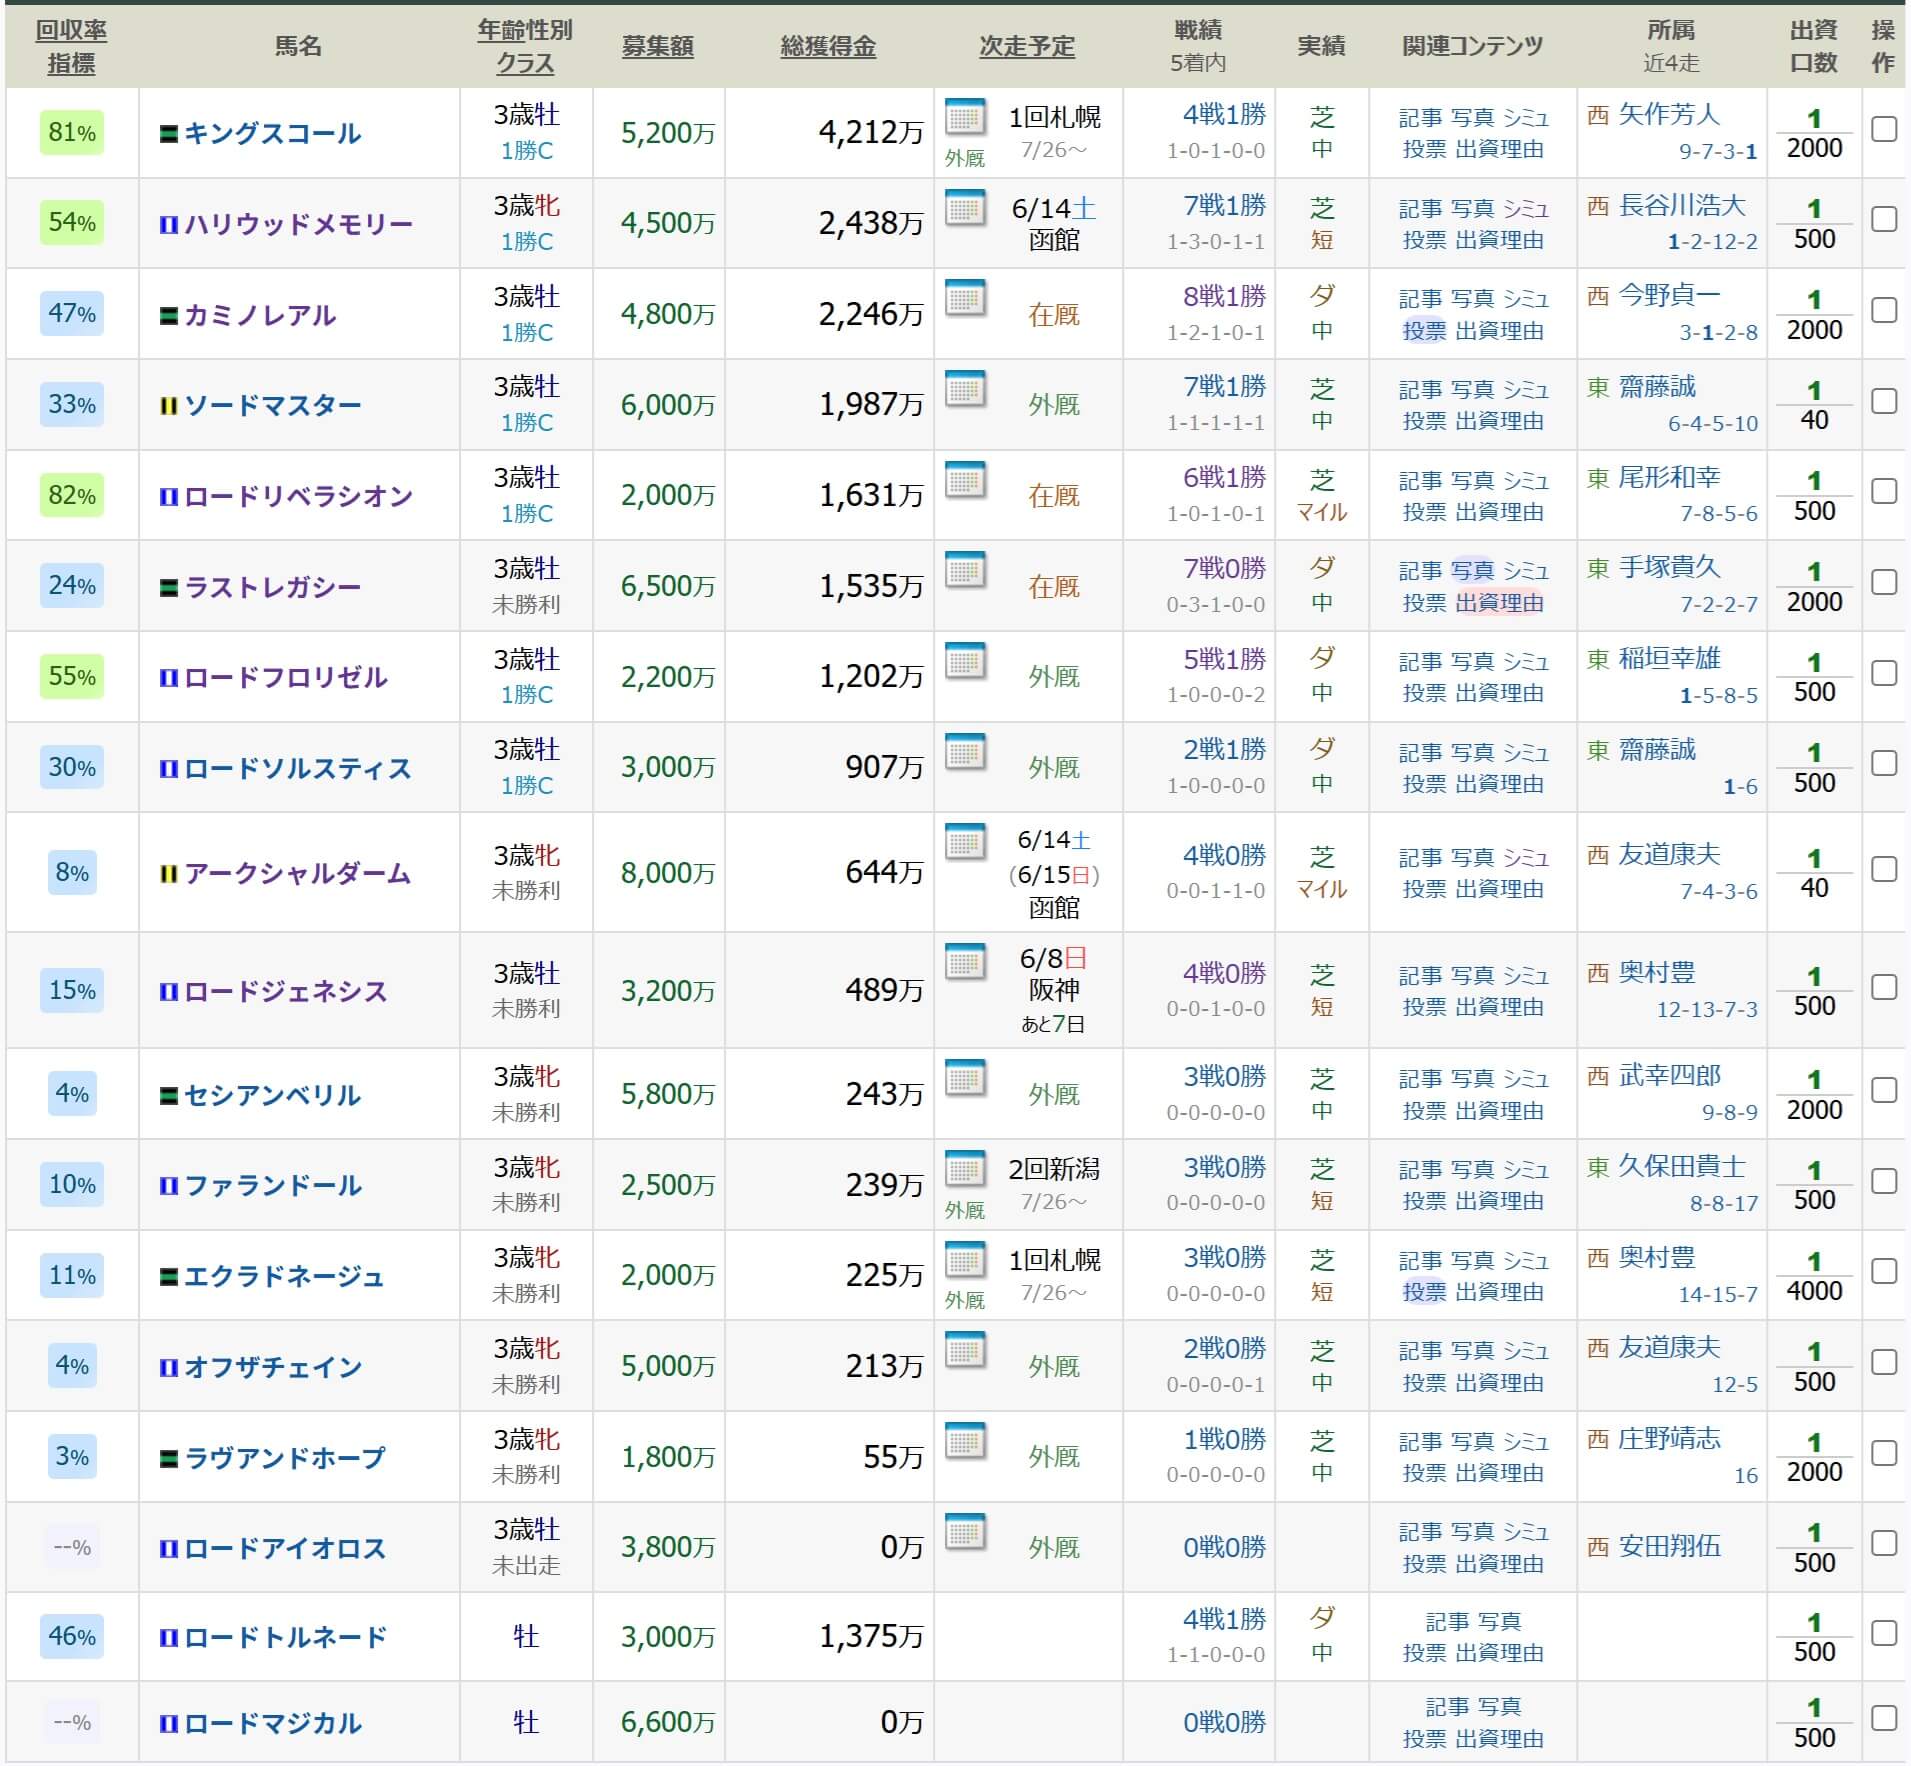This screenshot has width=1911, height=1766.
Task: Sort by 次走予定 column header
Action: click(x=1027, y=46)
